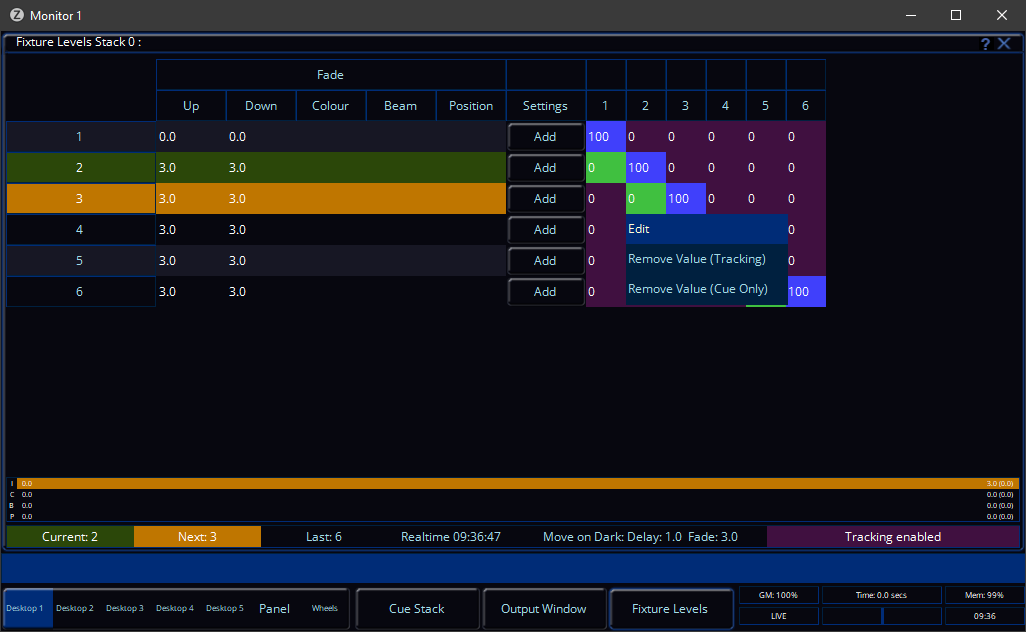Screen dimensions: 1026x632
Task: Open the Panel view
Action: pyautogui.click(x=274, y=608)
